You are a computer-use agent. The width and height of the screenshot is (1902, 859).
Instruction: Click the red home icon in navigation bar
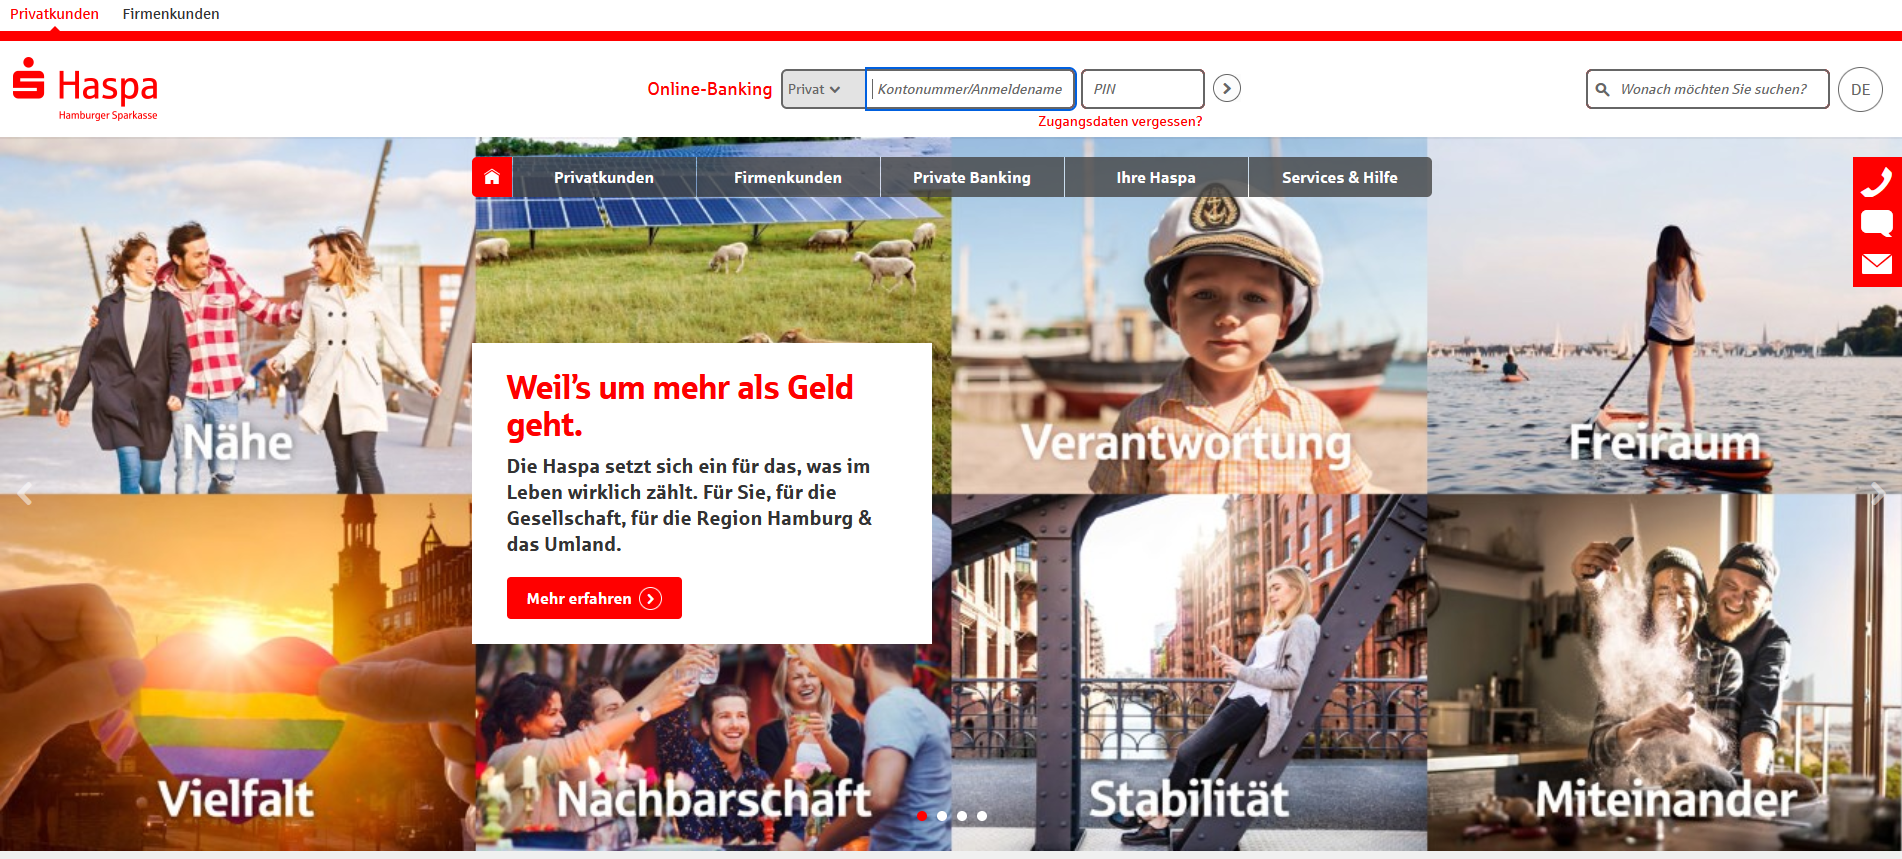[x=492, y=177]
